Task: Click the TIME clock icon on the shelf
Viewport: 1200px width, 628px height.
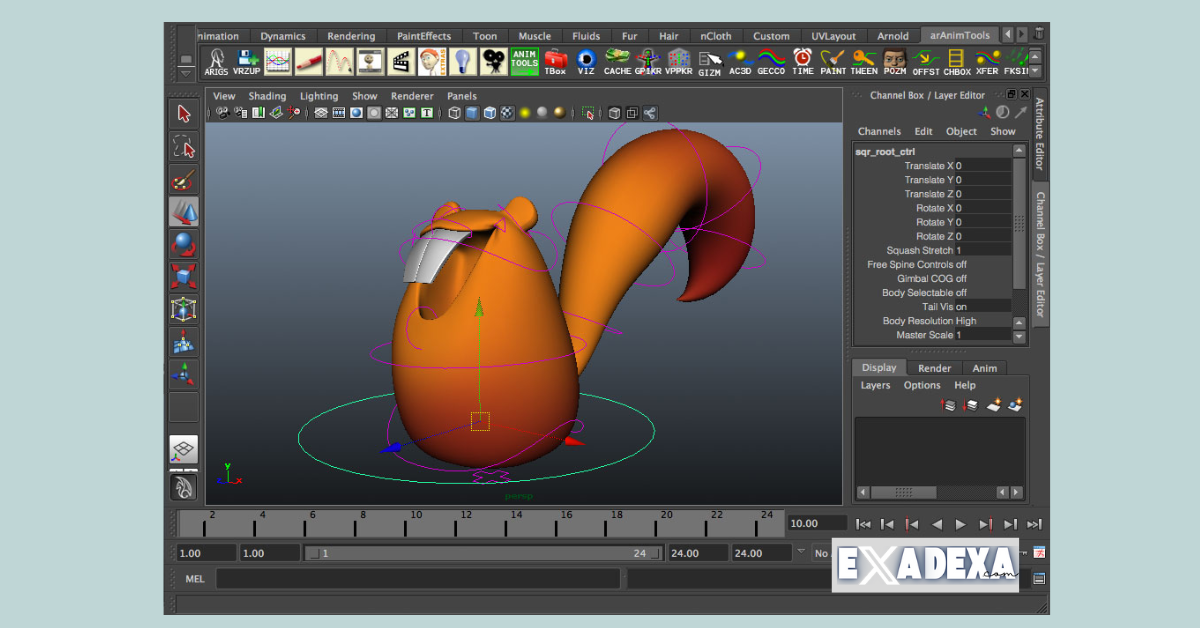Action: click(x=802, y=58)
